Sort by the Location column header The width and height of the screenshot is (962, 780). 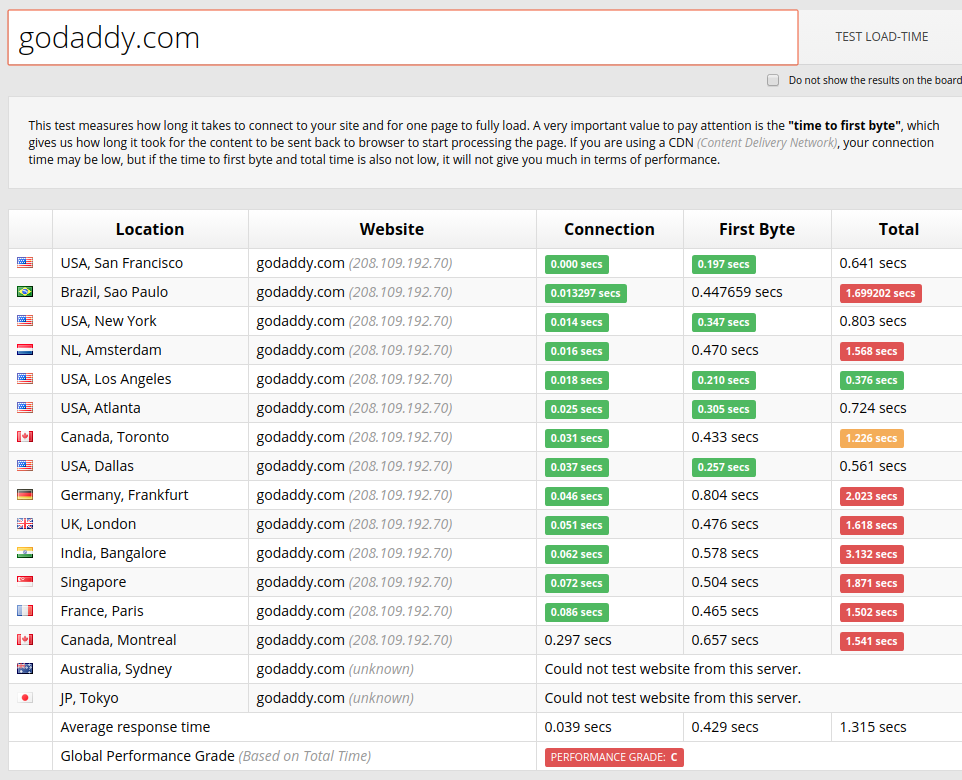click(150, 229)
